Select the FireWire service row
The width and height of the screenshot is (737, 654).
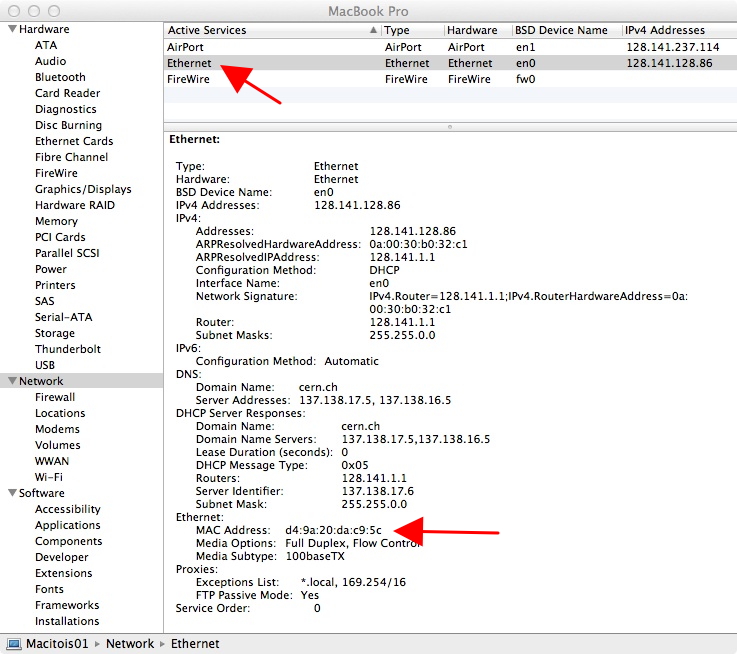pos(450,79)
